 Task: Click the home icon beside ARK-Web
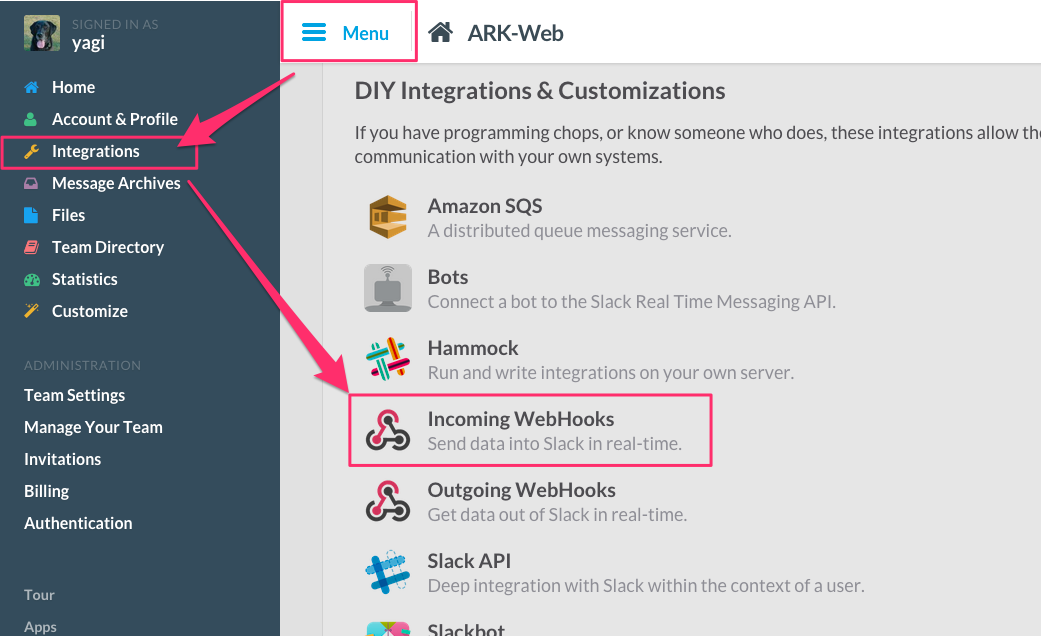click(x=440, y=33)
